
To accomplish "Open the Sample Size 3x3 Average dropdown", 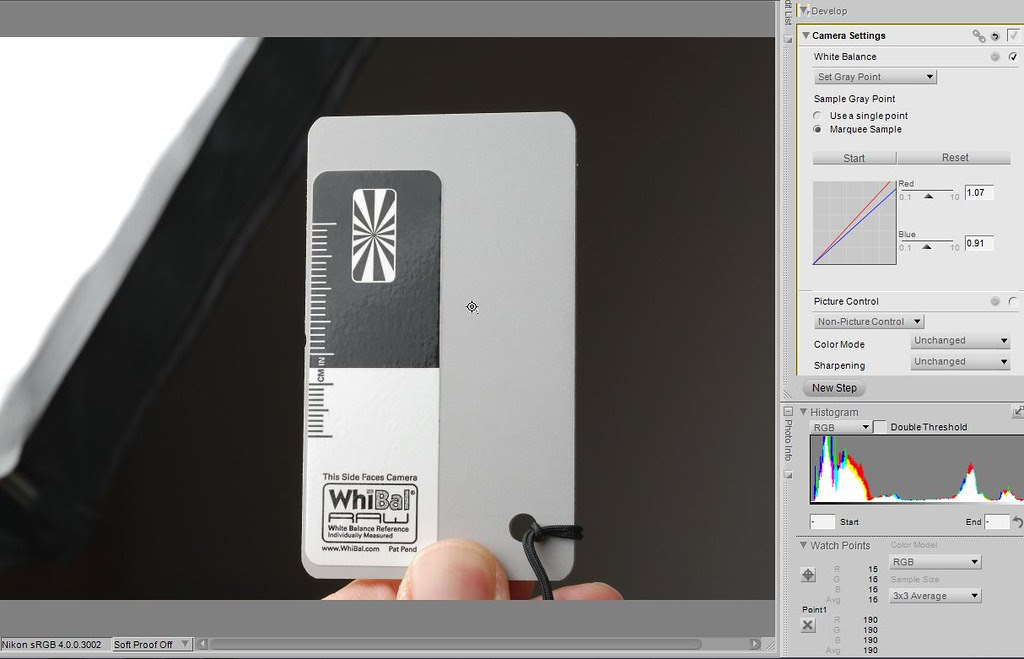I will click(935, 596).
